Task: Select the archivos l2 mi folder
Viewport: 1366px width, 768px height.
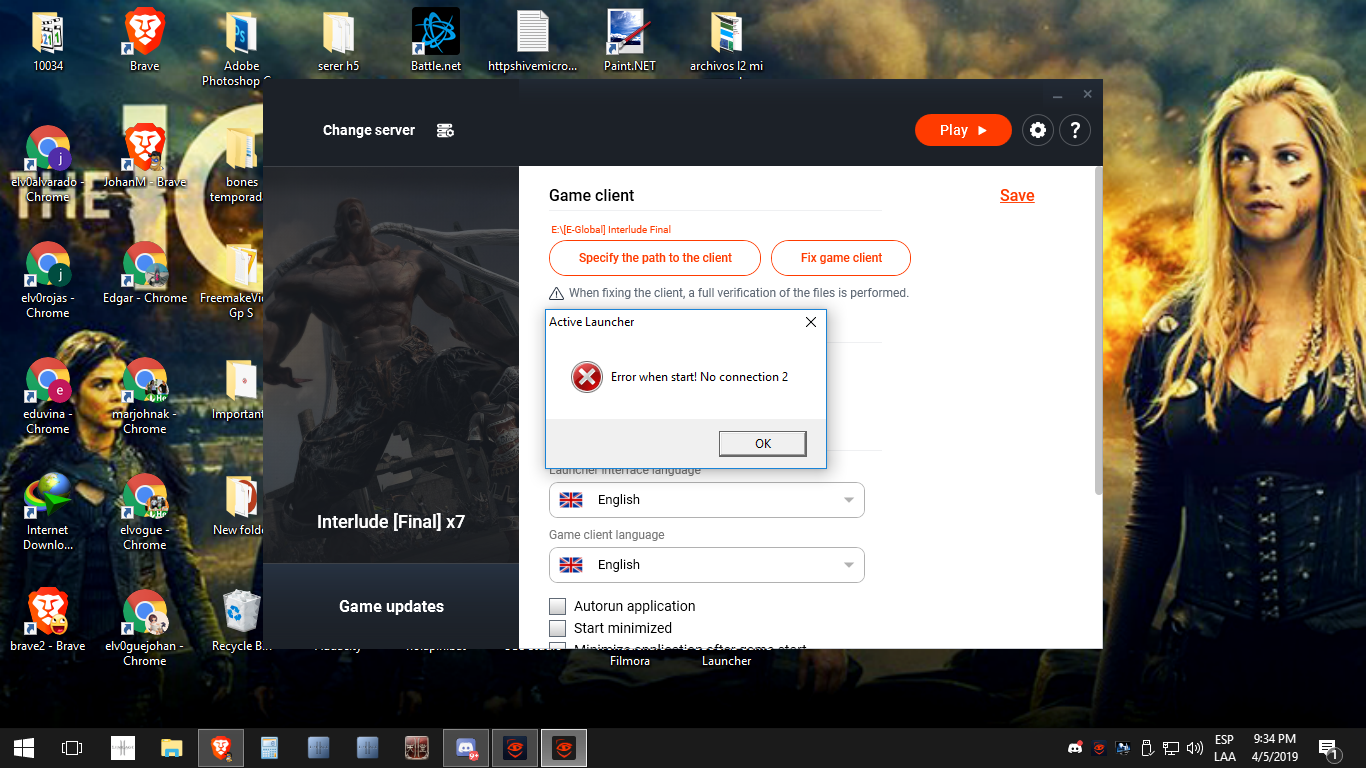Action: (726, 42)
